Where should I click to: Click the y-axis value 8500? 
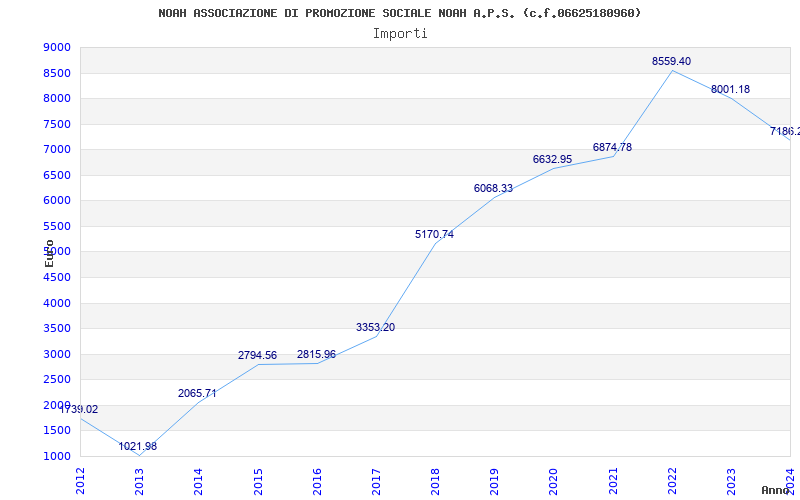(x=57, y=73)
